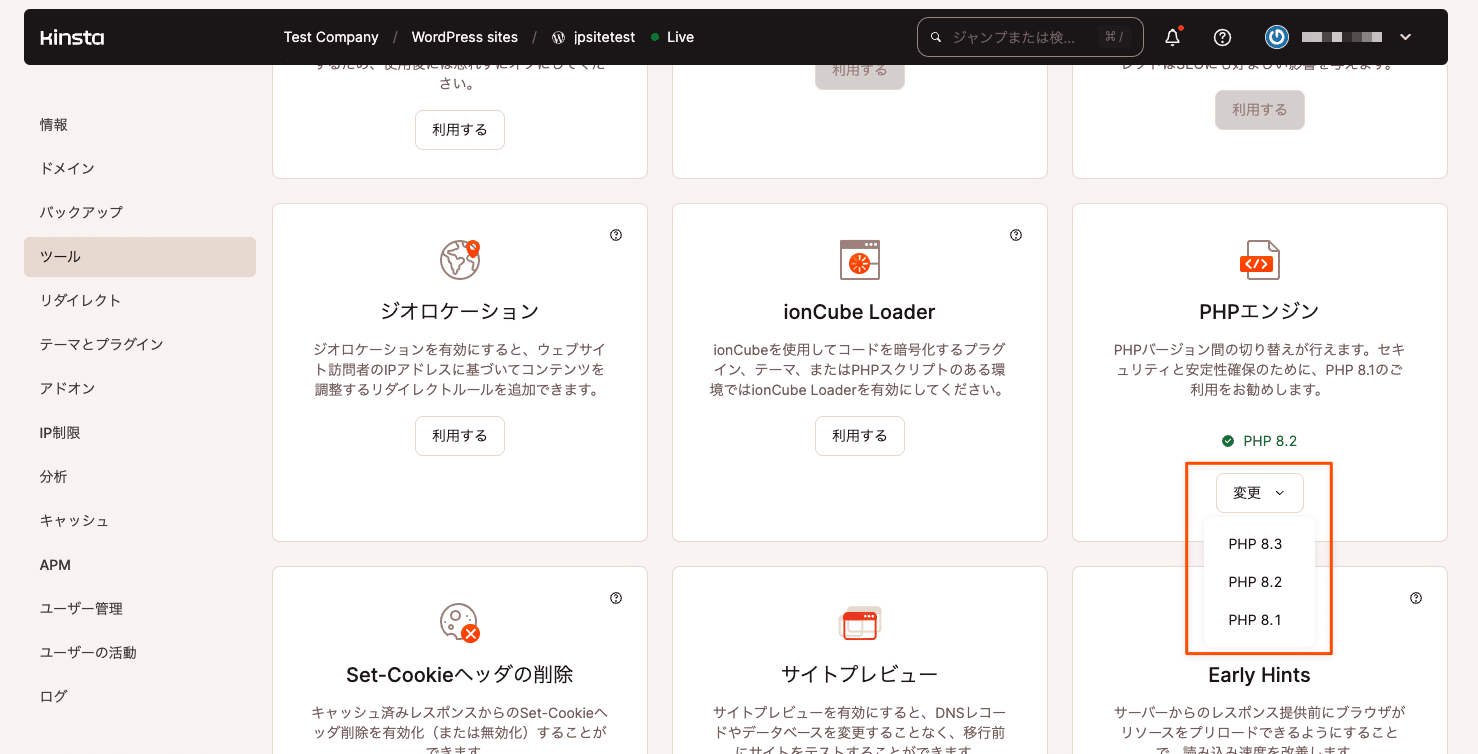Select PHP 8.3 from the version list

pos(1254,543)
